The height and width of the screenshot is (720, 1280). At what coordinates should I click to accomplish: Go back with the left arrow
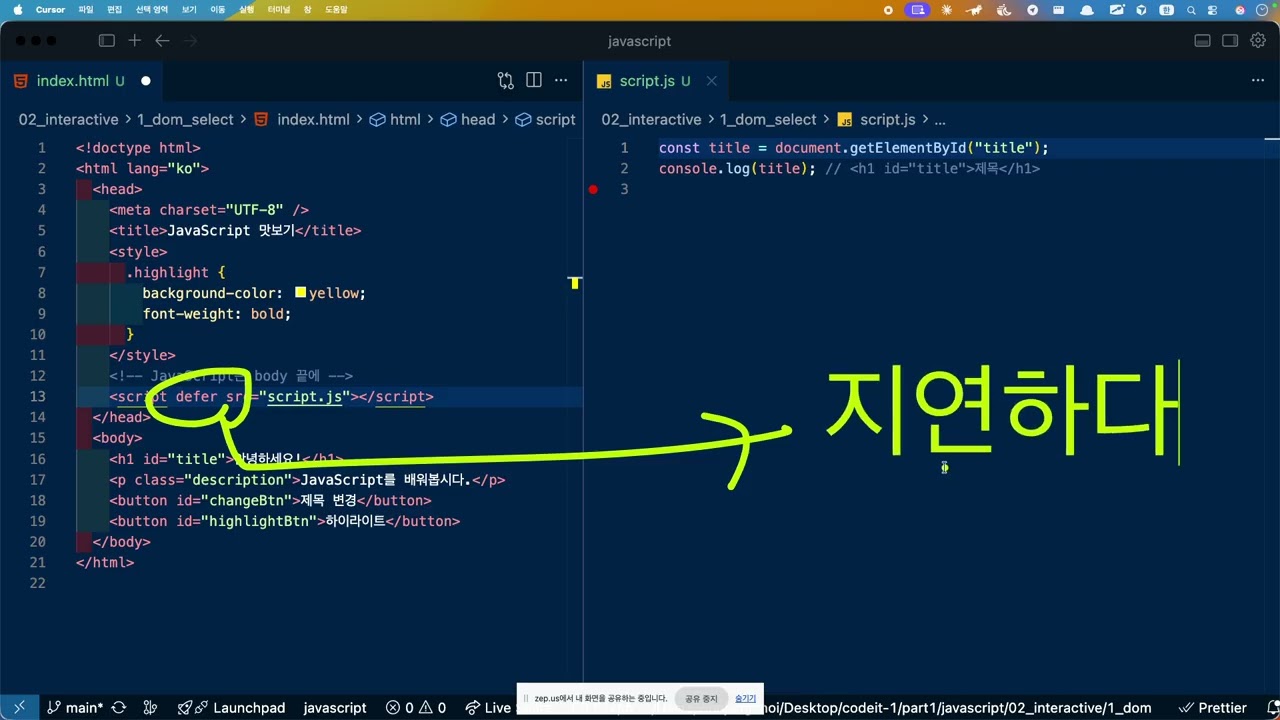click(162, 41)
